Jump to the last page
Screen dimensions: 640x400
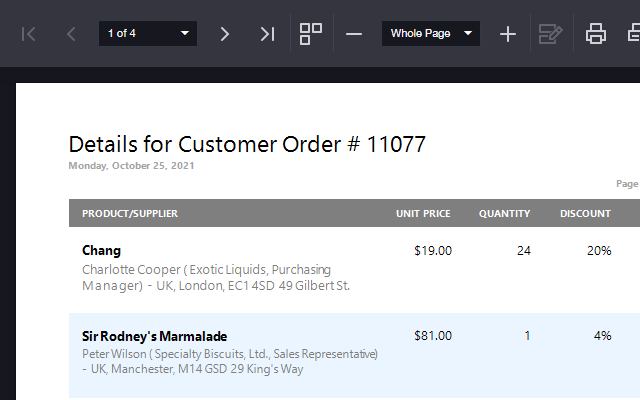(x=266, y=34)
